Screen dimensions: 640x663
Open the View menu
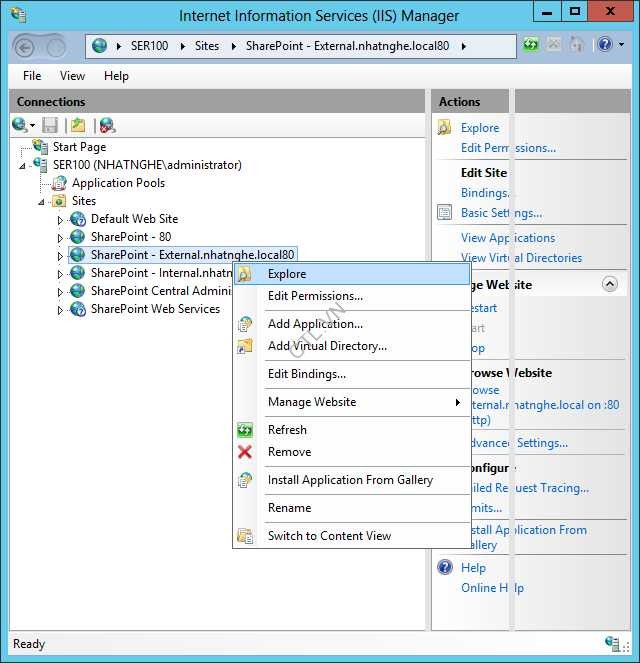coord(72,76)
